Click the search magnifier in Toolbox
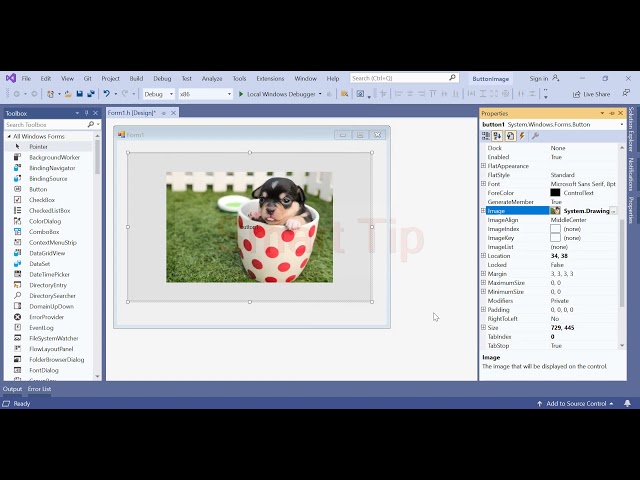Image resolution: width=640 pixels, height=480 pixels. [x=91, y=124]
